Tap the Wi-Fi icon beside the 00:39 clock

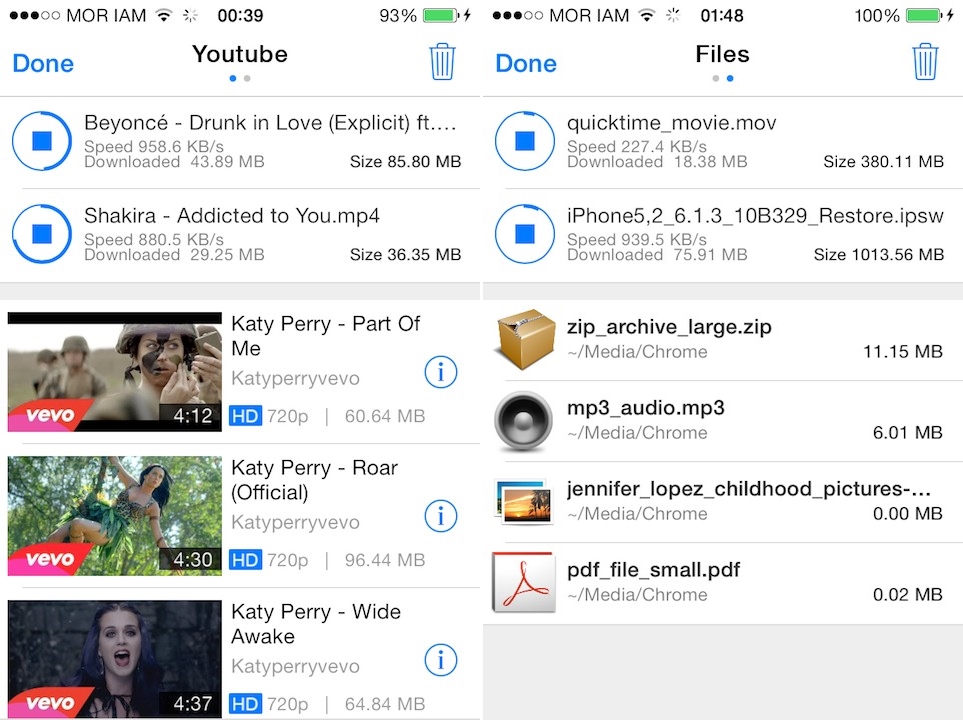coord(163,15)
